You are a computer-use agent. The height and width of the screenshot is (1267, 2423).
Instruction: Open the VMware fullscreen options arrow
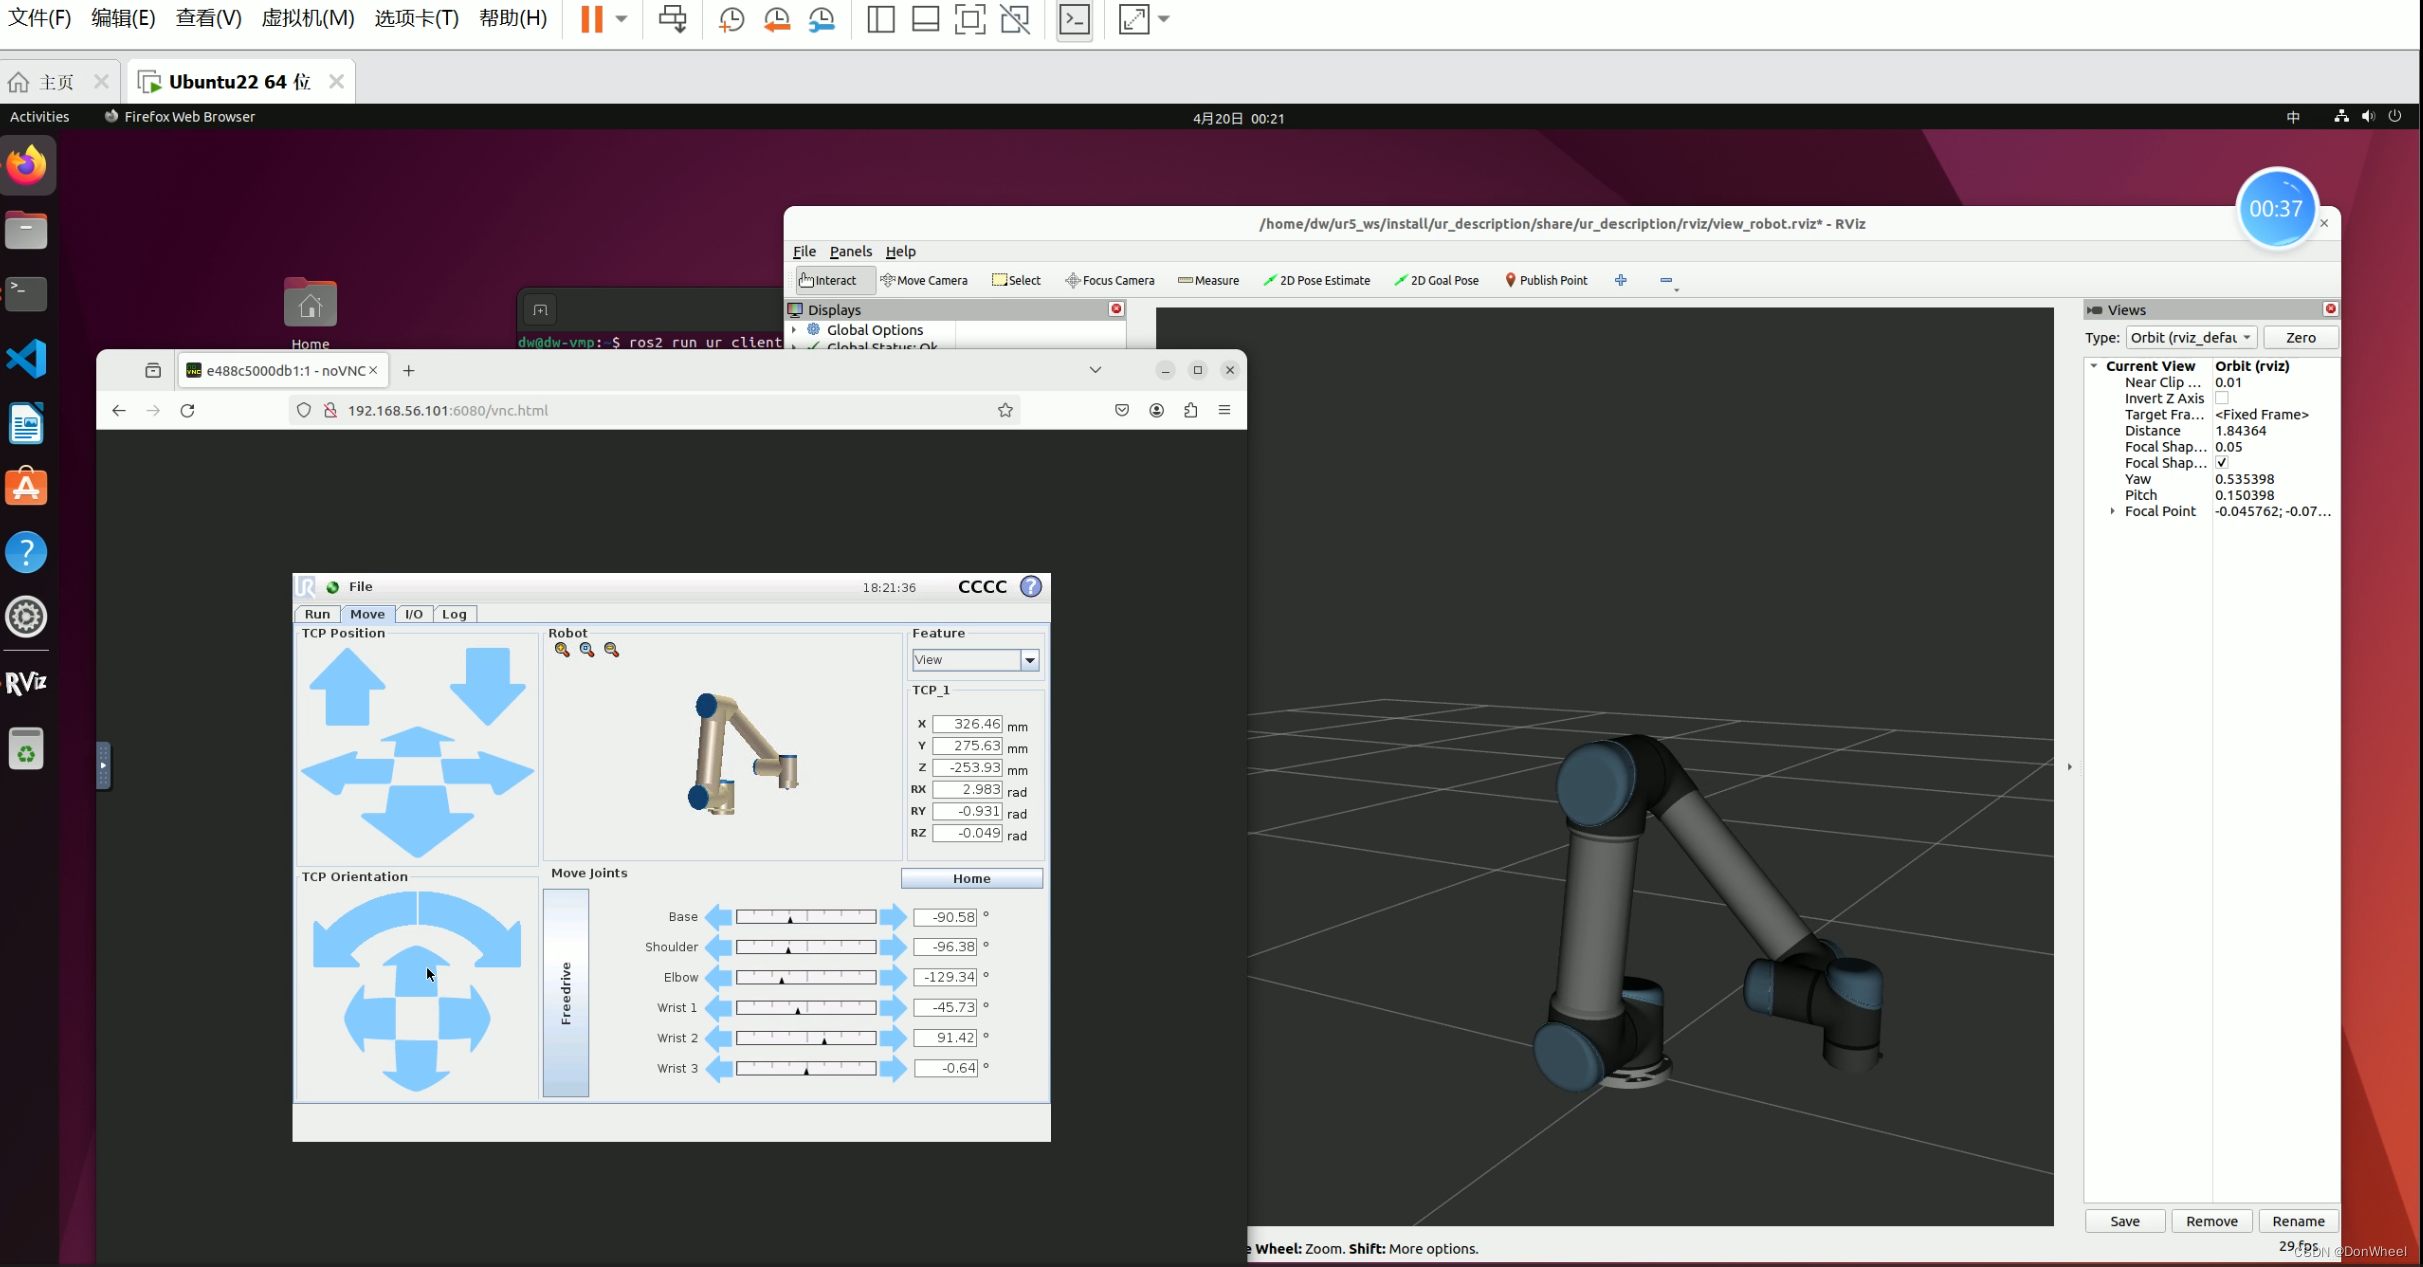(1164, 19)
